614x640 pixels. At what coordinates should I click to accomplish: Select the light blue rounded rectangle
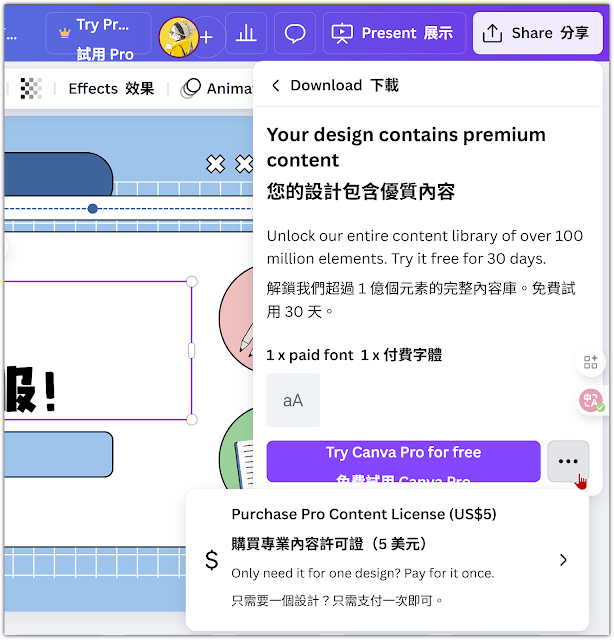[x=59, y=454]
